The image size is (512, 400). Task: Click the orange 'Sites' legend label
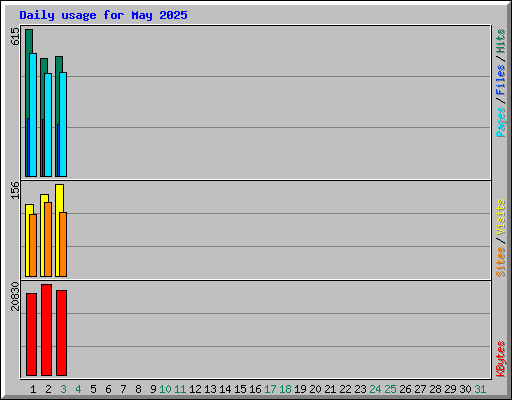tap(501, 262)
